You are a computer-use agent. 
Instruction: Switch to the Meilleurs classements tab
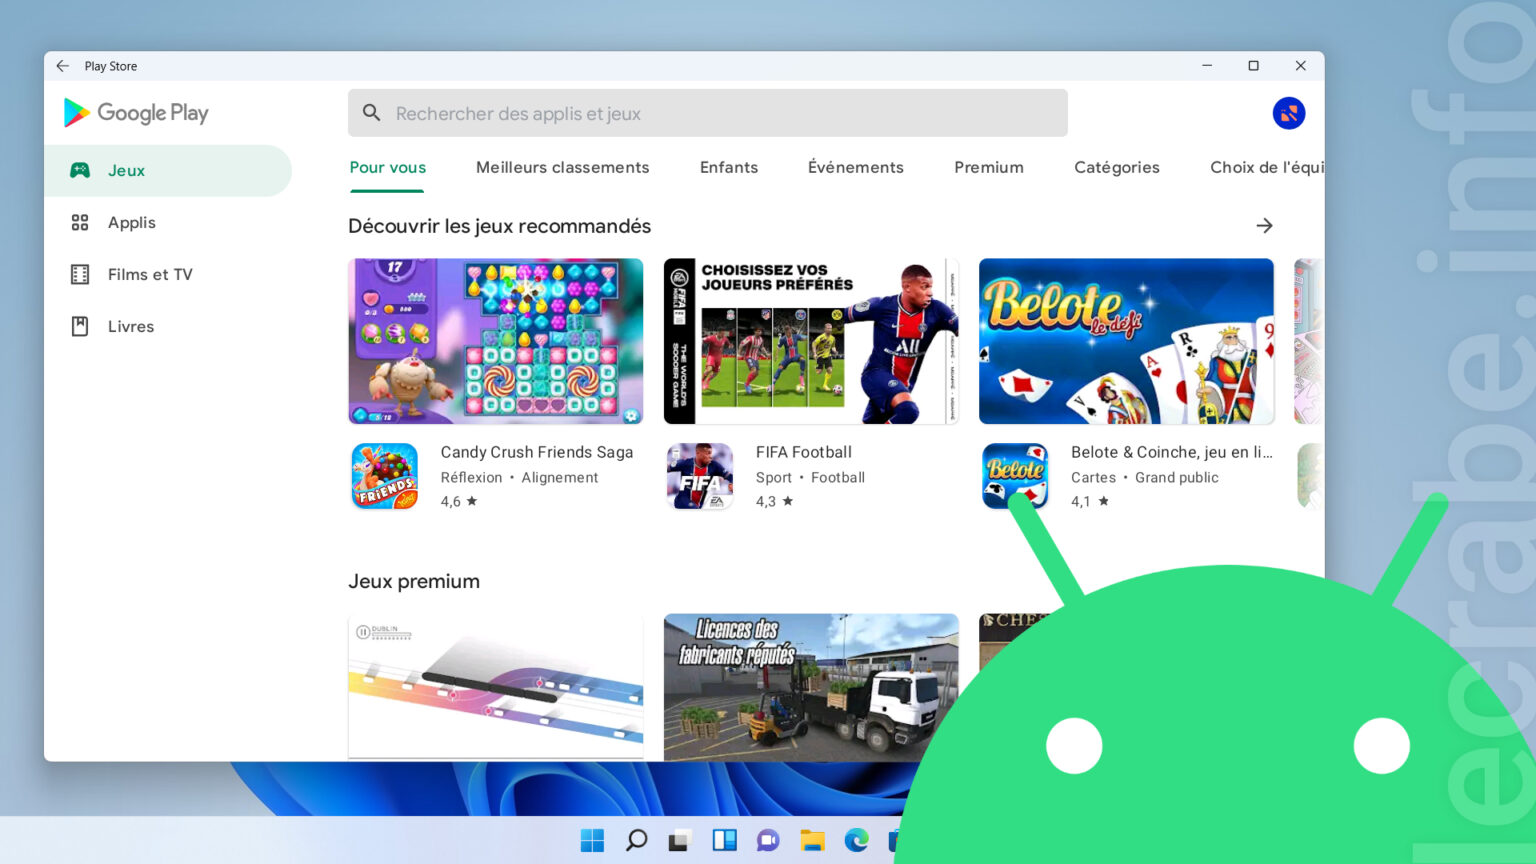(x=562, y=167)
